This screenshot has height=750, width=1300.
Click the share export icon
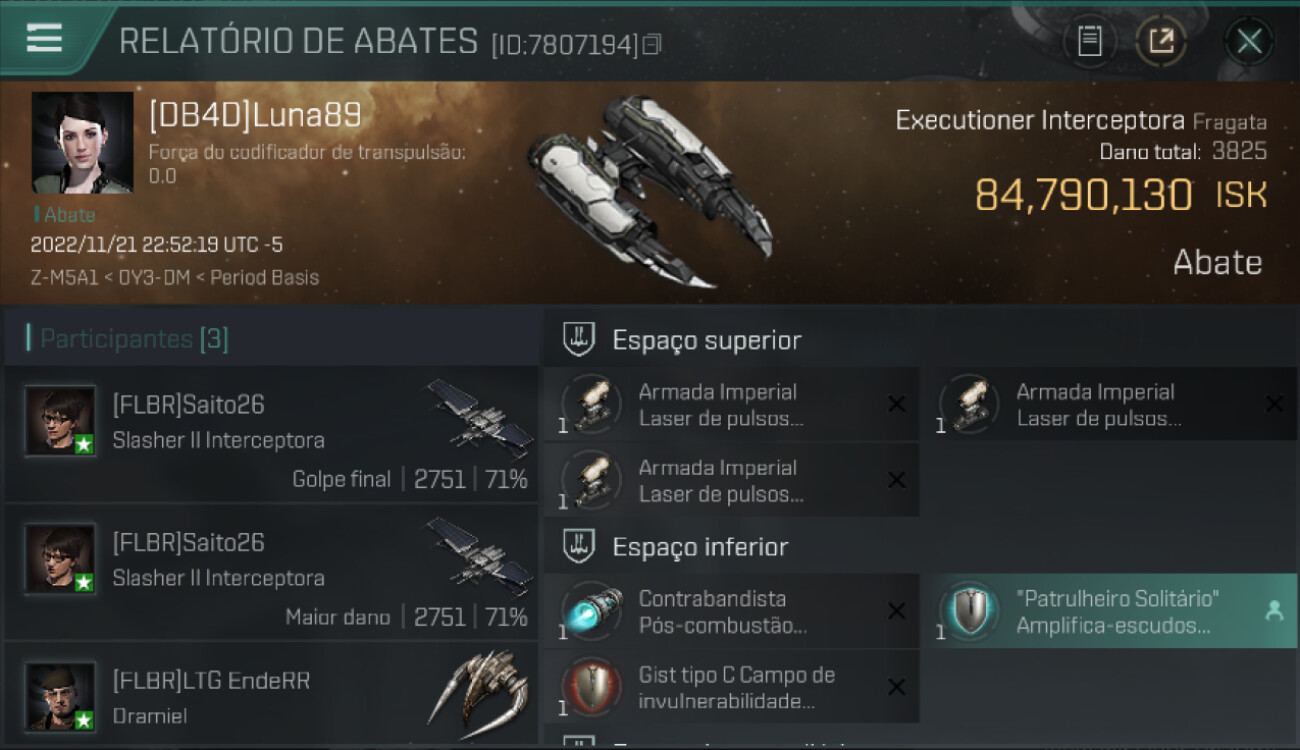[x=1161, y=41]
